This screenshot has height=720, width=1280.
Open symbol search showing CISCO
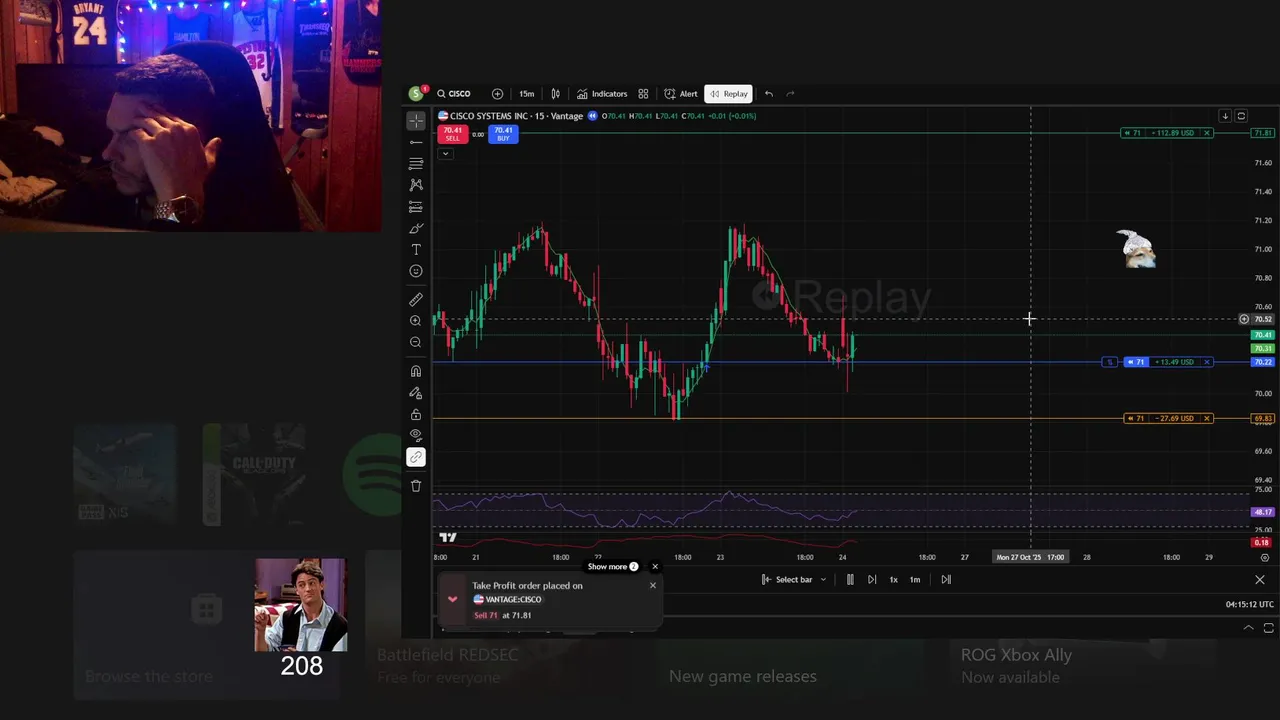(454, 94)
